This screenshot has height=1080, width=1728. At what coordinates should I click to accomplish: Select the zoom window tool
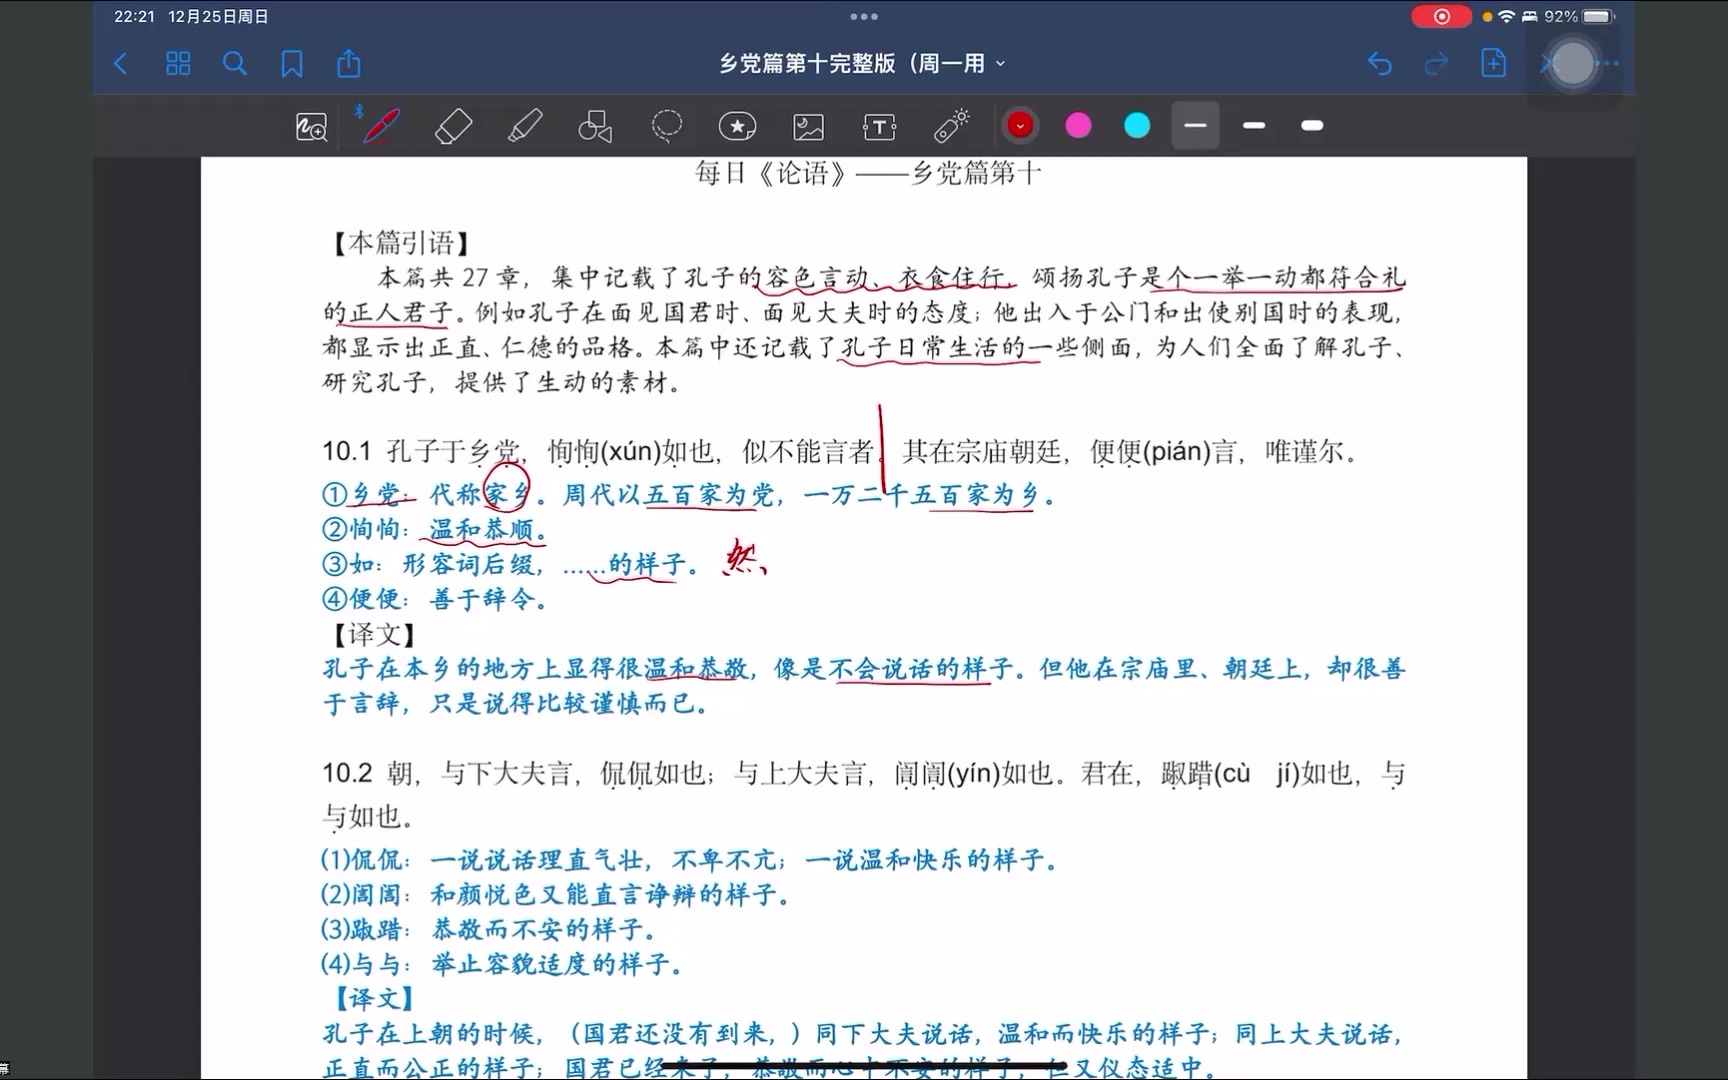pyautogui.click(x=311, y=127)
